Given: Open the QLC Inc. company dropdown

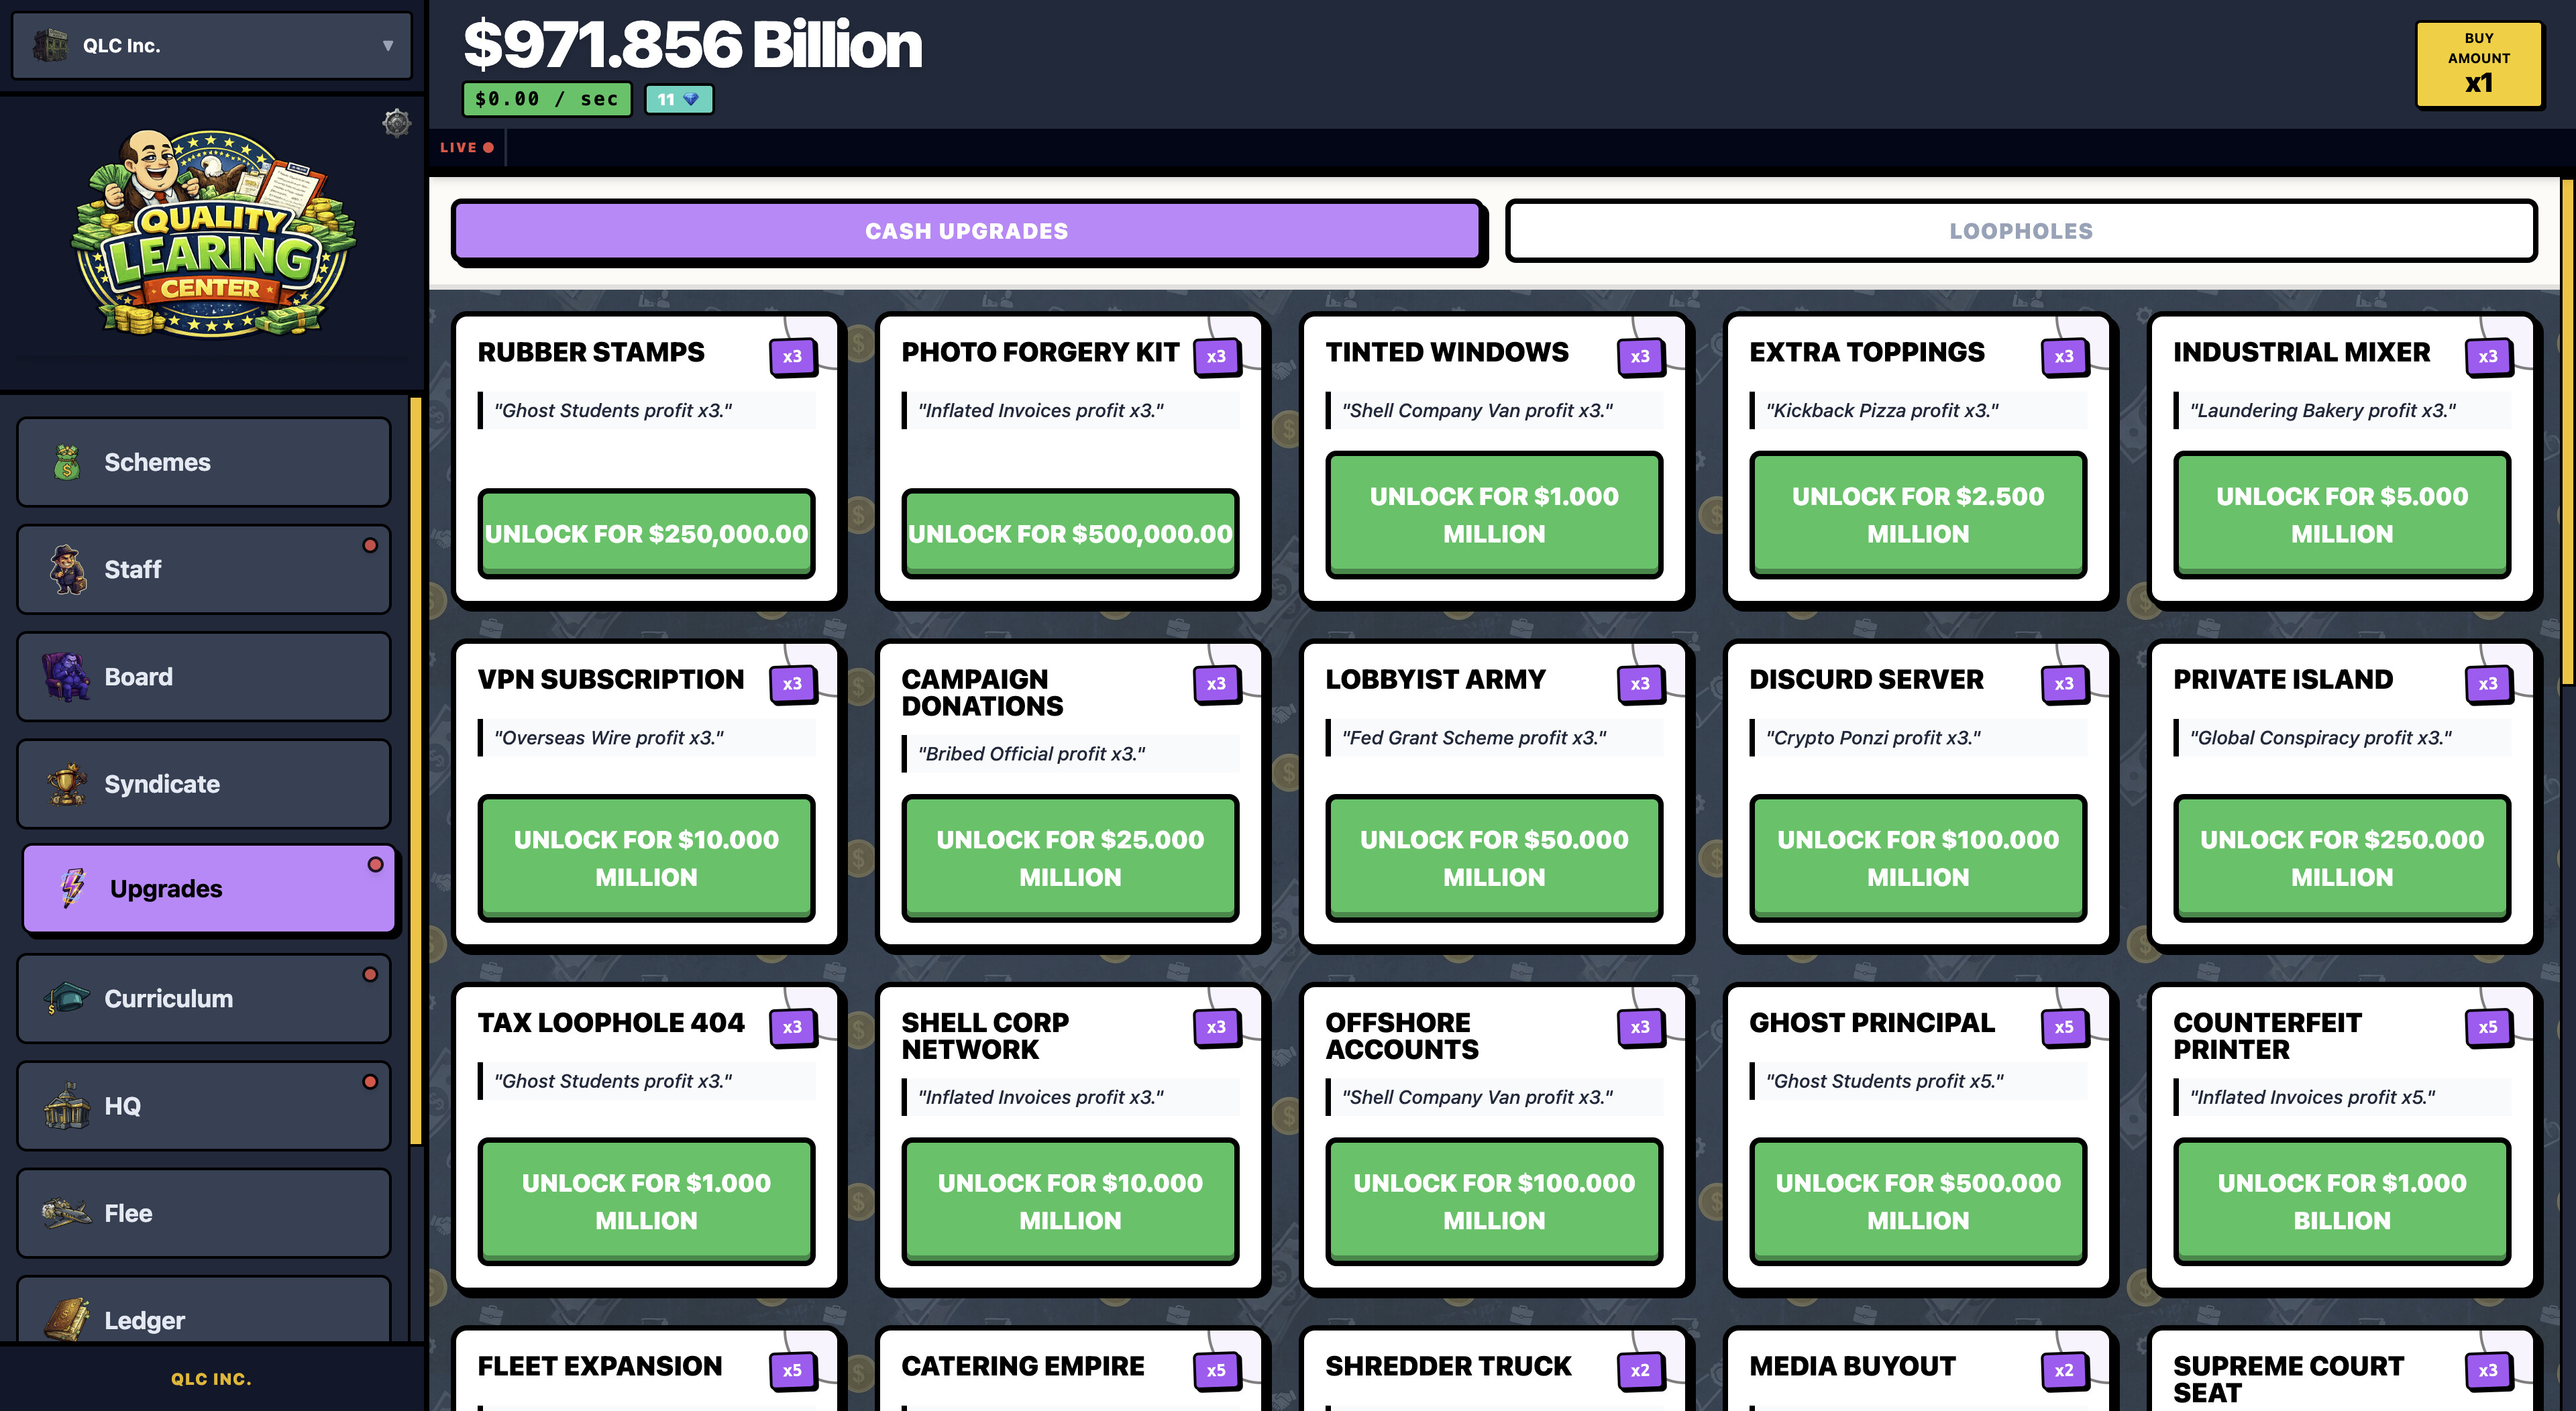Looking at the screenshot, I should (x=212, y=45).
